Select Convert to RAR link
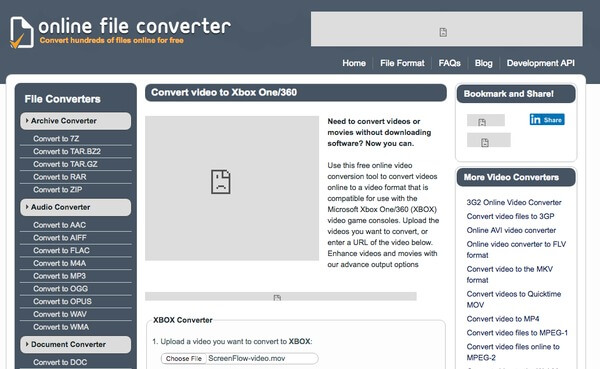 [60, 177]
